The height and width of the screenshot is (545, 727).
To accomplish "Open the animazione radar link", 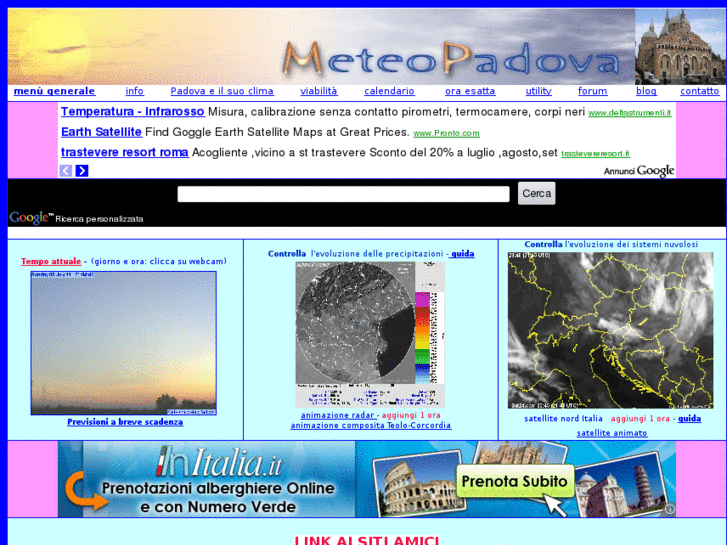I will point(338,416).
